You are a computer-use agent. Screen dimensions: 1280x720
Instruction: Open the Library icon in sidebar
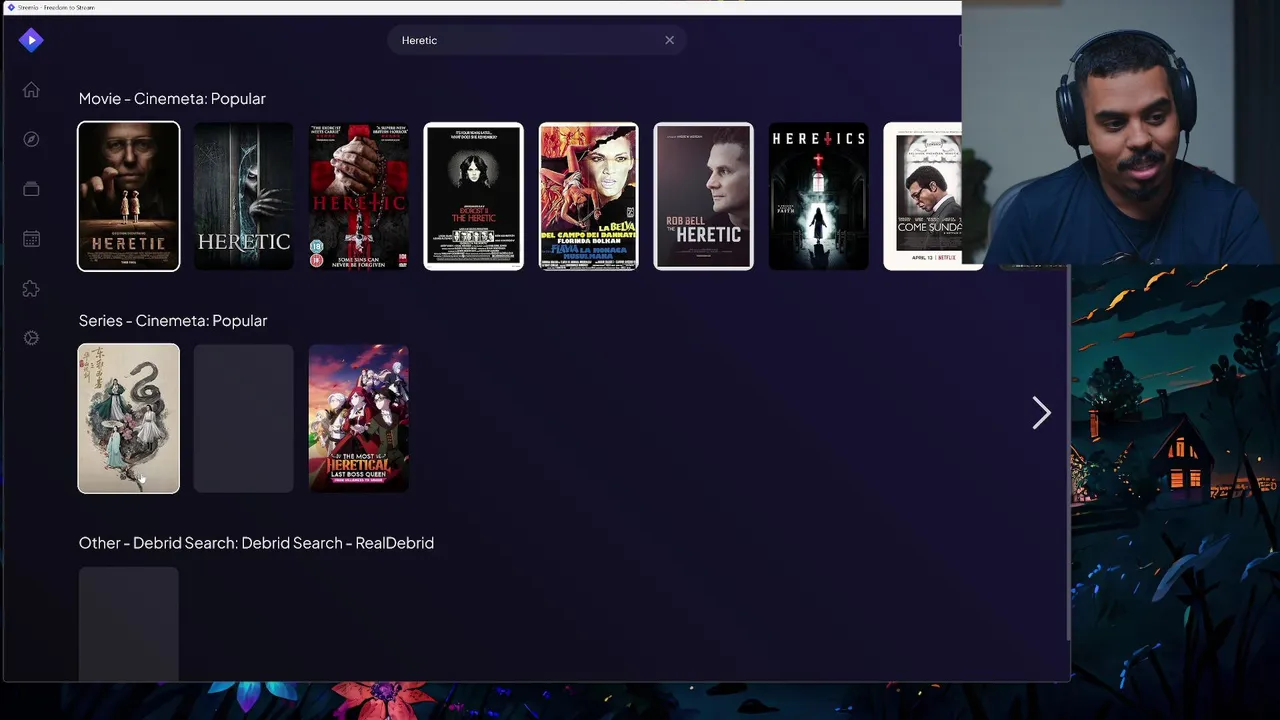(x=31, y=189)
